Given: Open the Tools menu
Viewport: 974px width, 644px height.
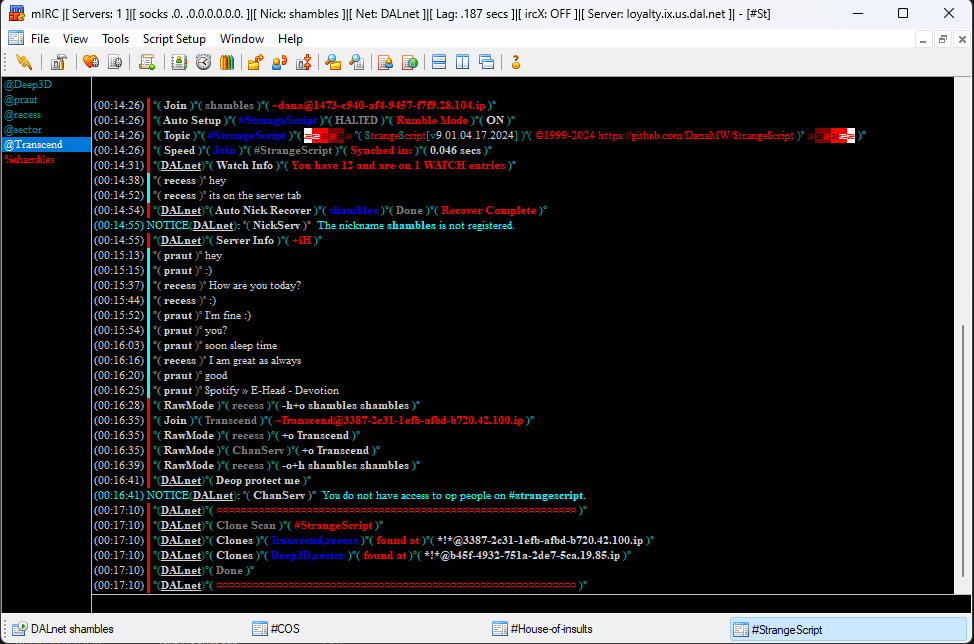Looking at the screenshot, I should (116, 39).
